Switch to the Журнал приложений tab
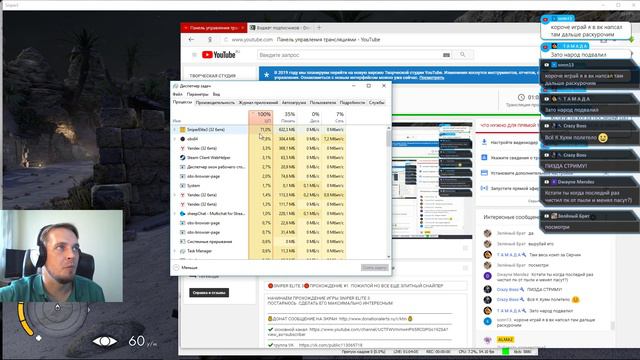 click(x=258, y=103)
